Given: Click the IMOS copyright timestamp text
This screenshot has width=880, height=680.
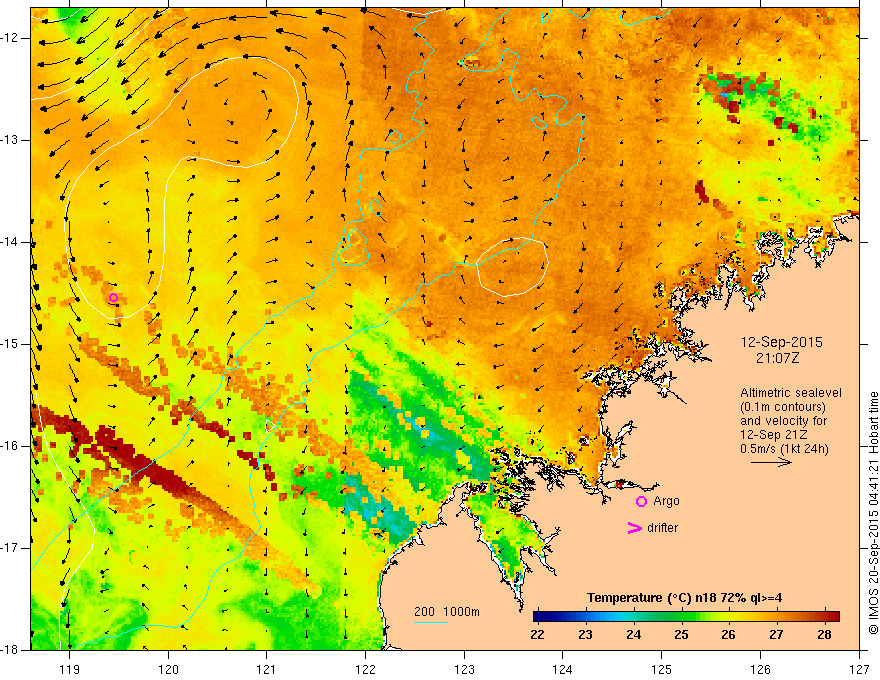Looking at the screenshot, I should [873, 513].
